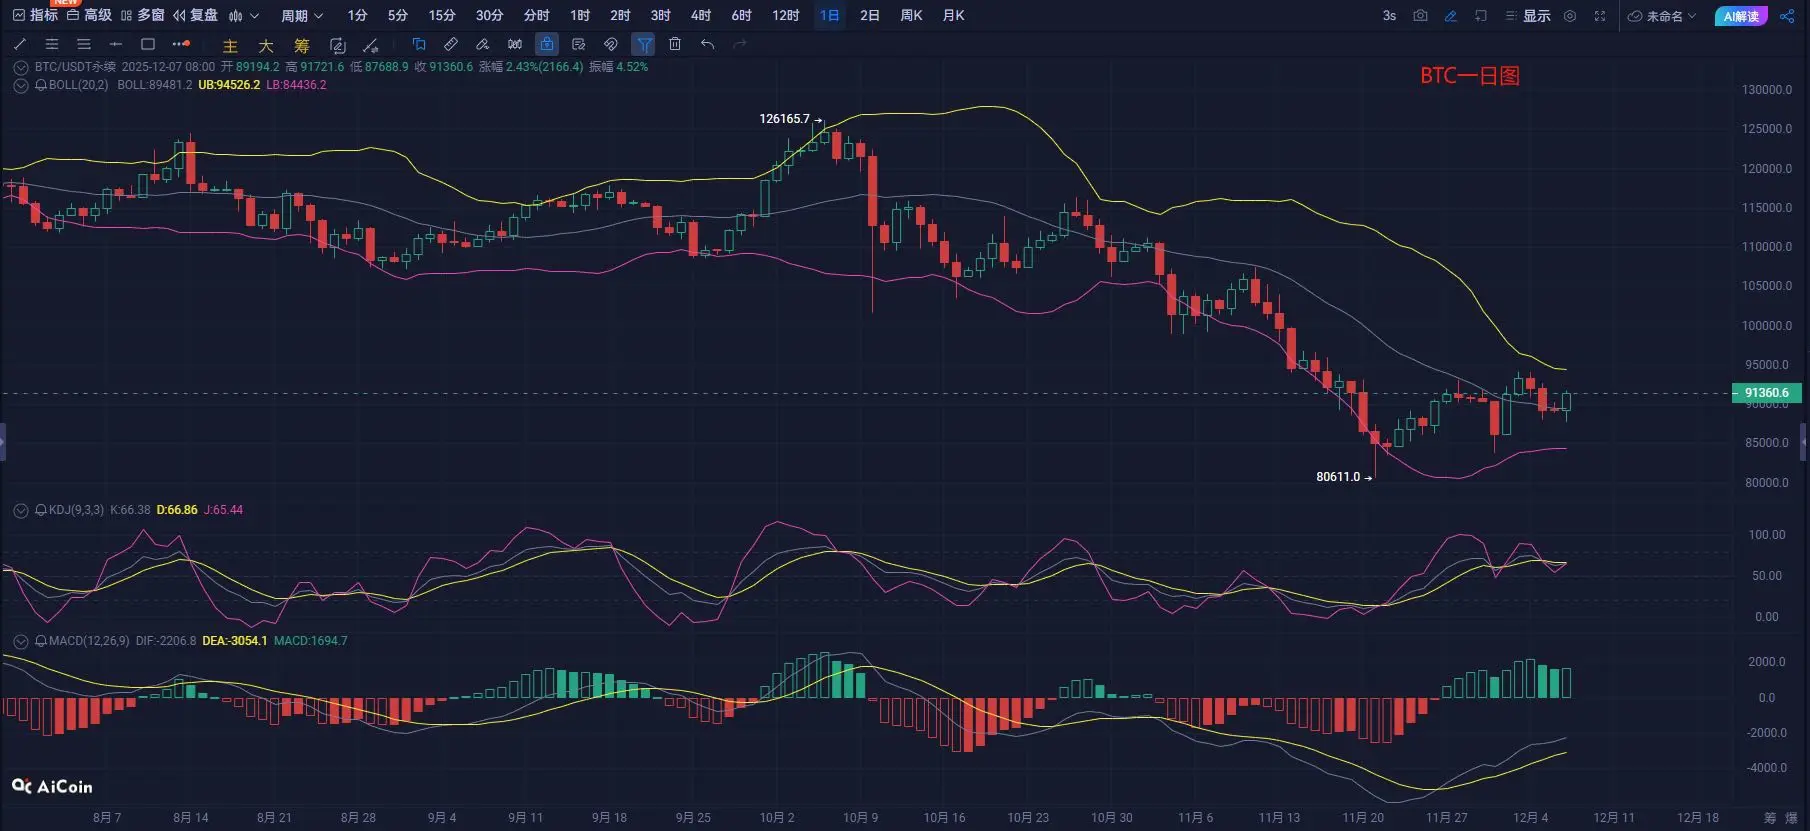Select the eraser tool icon
The width and height of the screenshot is (1810, 831).
(483, 44)
